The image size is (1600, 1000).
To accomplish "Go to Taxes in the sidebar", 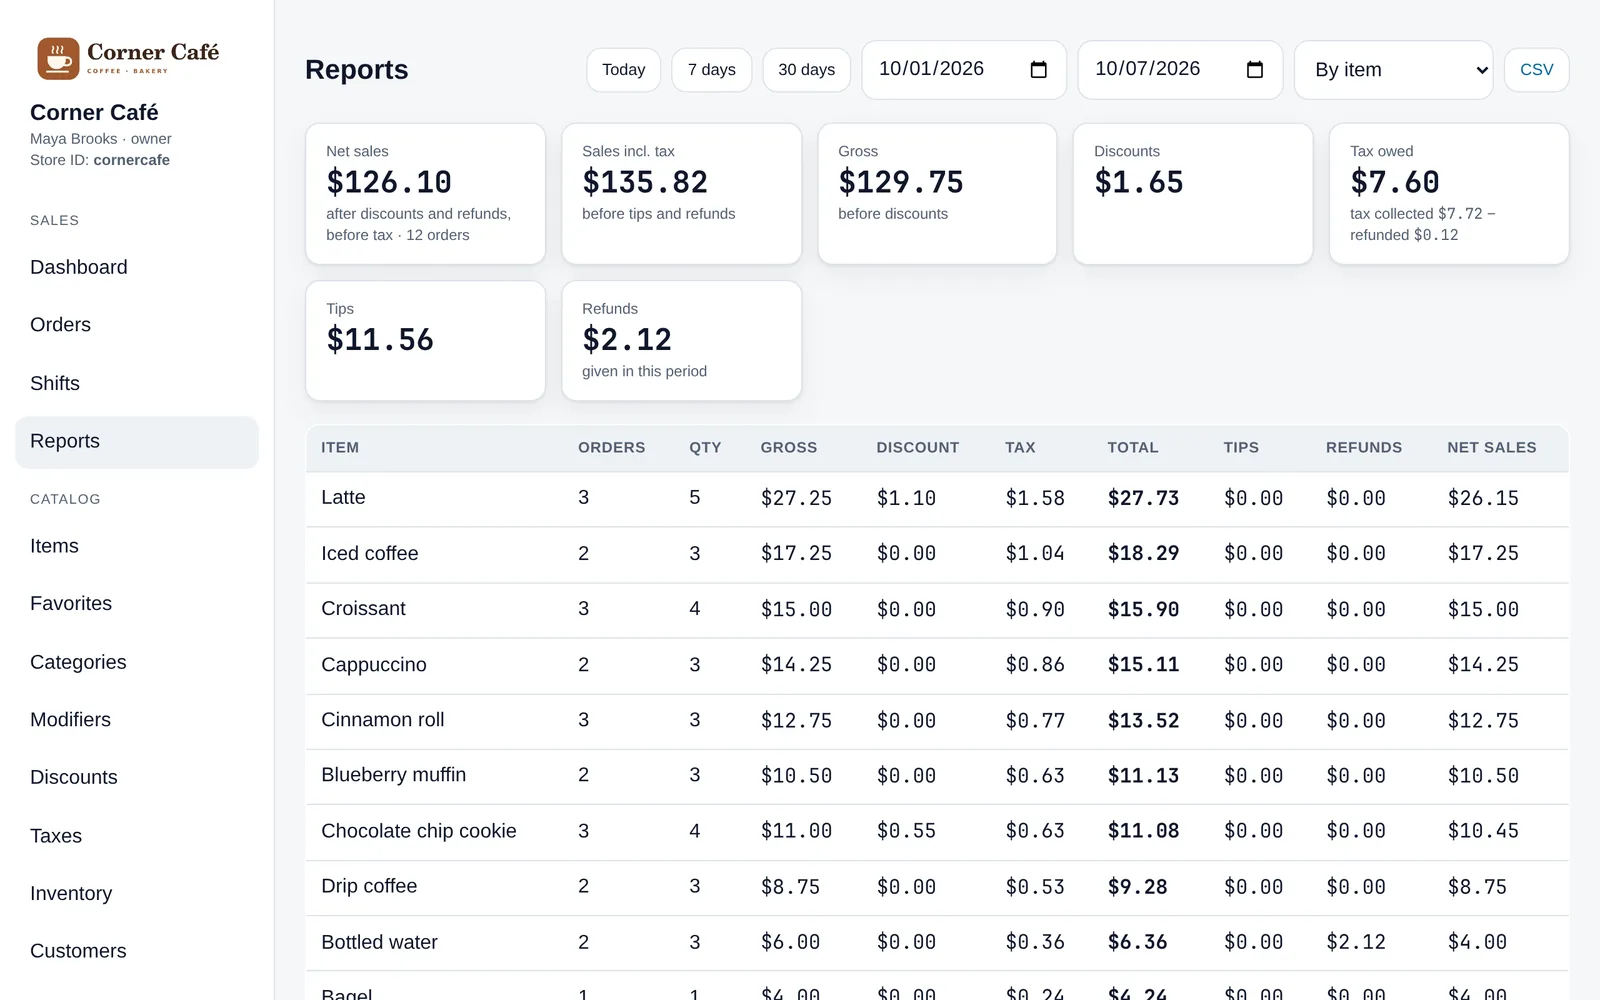I will click(x=137, y=836).
